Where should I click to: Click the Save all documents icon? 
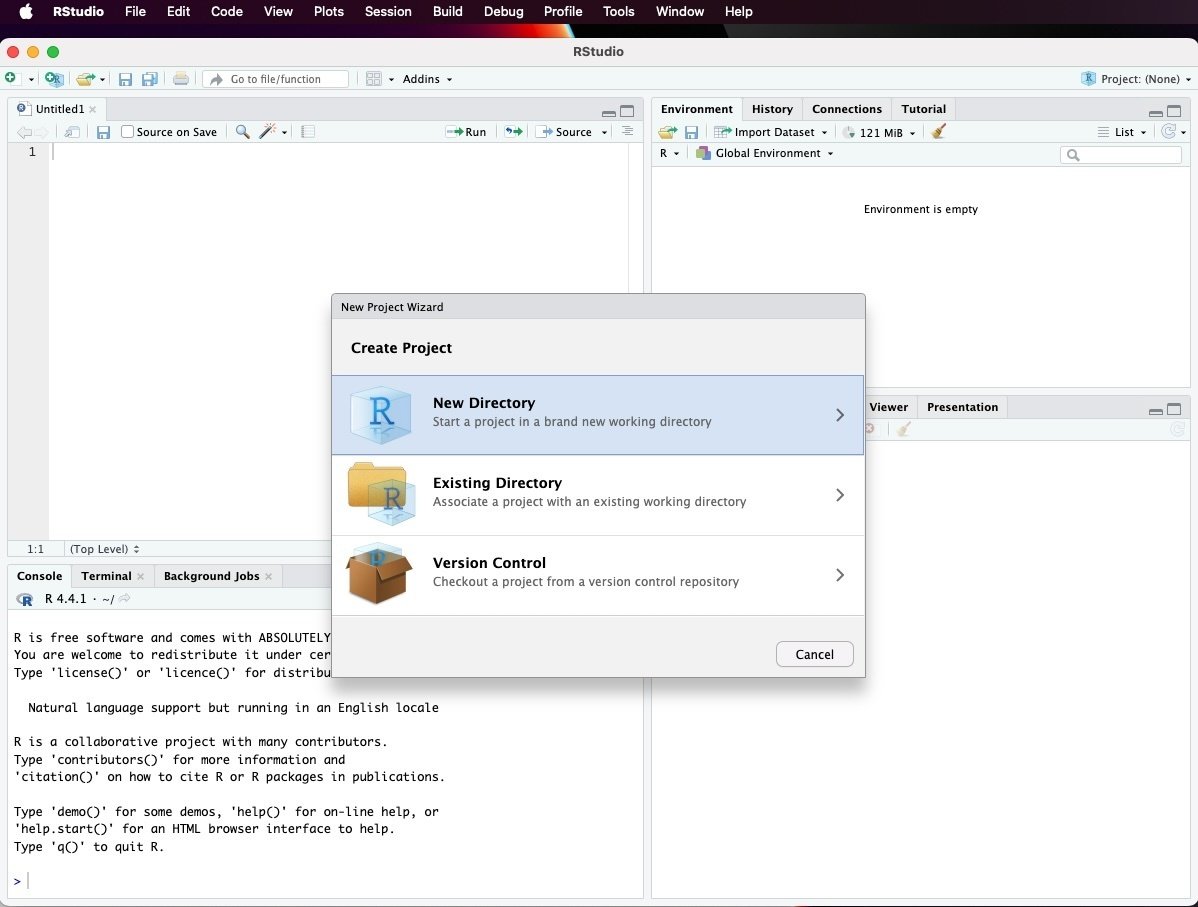pos(150,79)
